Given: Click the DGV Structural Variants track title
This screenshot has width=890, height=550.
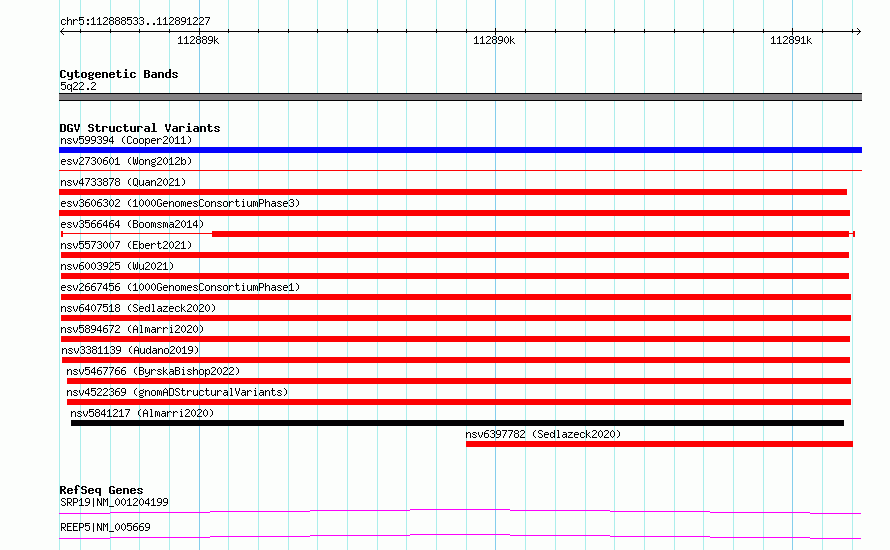Looking at the screenshot, I should [x=140, y=128].
